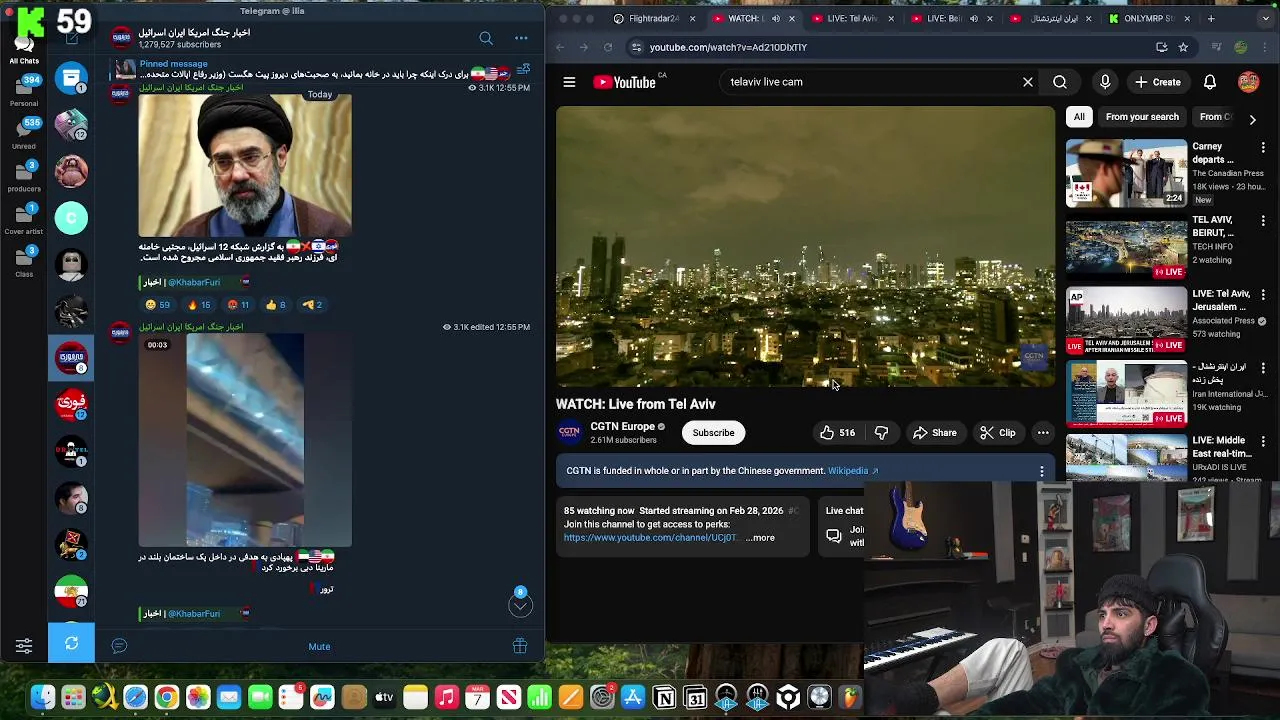Open the Wikipedia link about CGTN
This screenshot has width=1280, height=720.
[853, 471]
